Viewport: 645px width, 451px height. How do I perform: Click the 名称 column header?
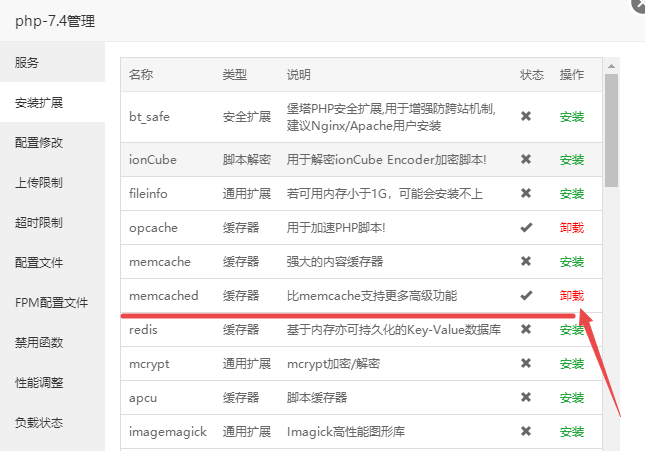coord(141,74)
